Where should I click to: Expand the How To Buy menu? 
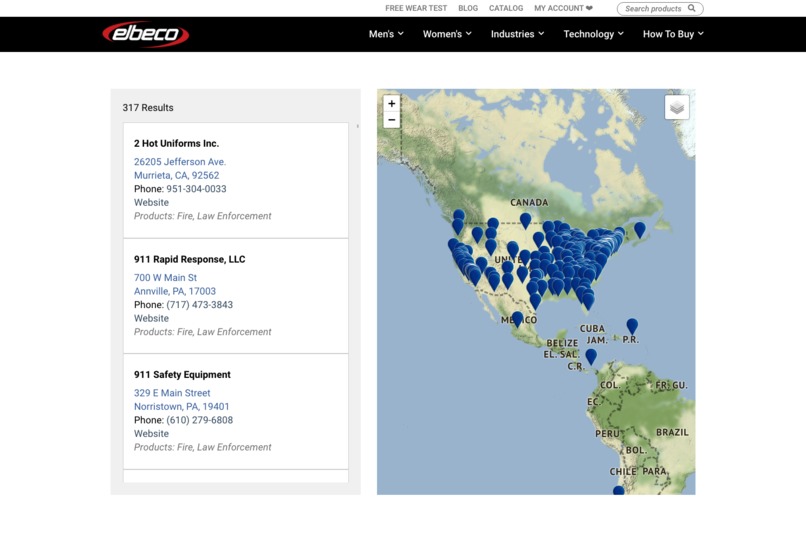(673, 34)
